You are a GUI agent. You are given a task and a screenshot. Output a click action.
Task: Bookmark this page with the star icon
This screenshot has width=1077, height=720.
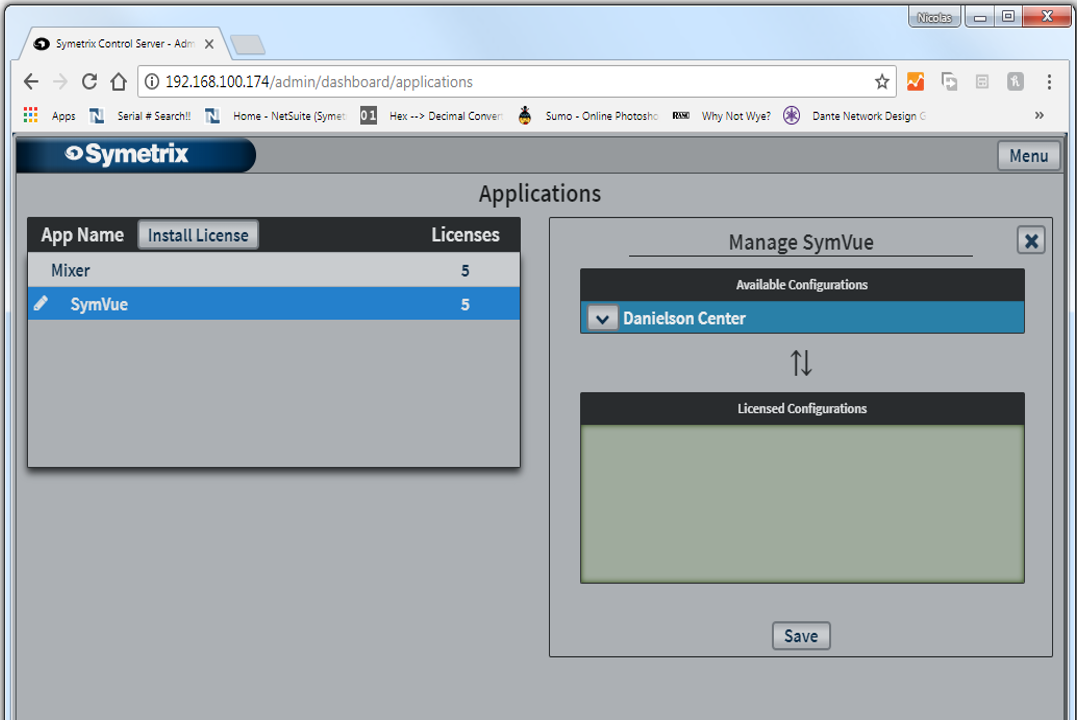tap(882, 82)
